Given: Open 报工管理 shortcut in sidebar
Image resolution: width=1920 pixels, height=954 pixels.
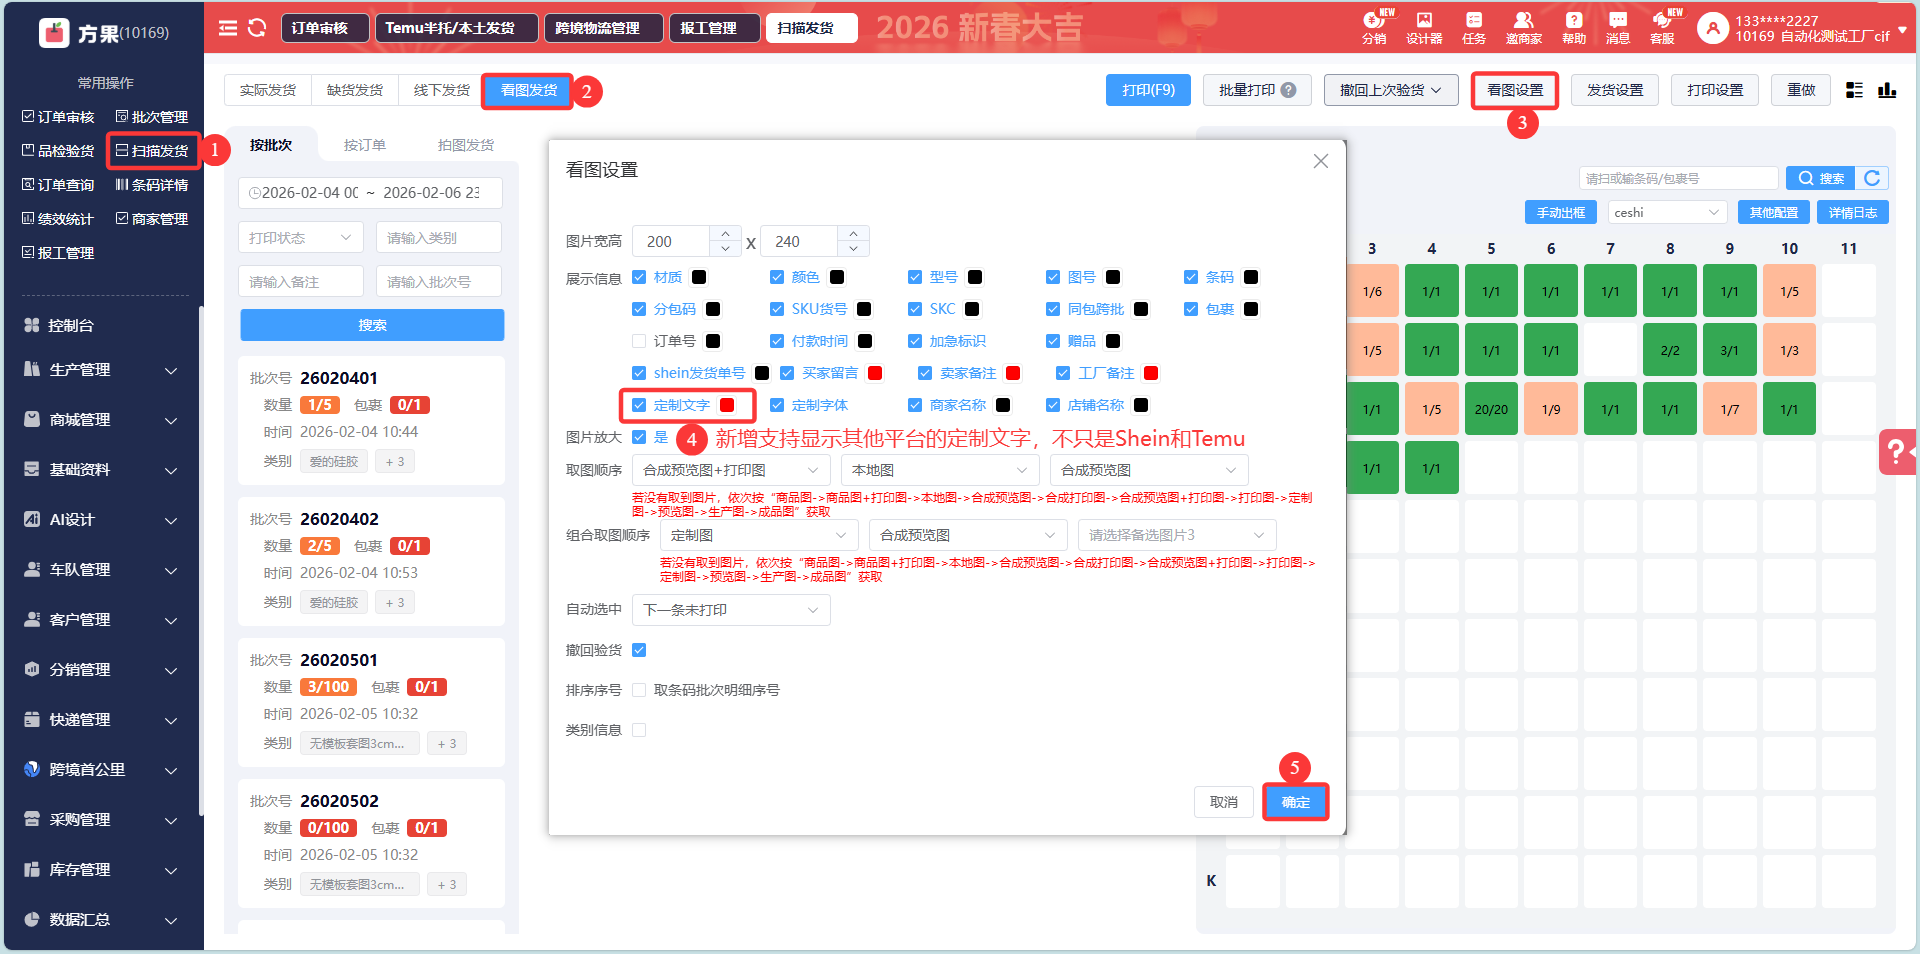Looking at the screenshot, I should click(58, 253).
